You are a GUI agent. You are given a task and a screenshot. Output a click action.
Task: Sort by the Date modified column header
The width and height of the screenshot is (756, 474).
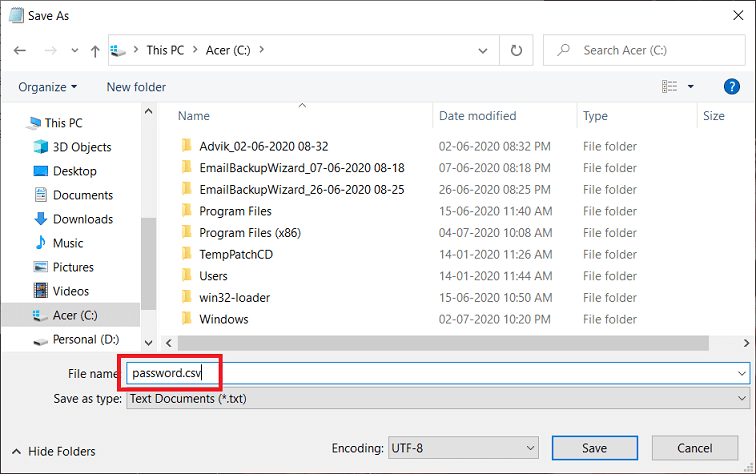pos(477,116)
